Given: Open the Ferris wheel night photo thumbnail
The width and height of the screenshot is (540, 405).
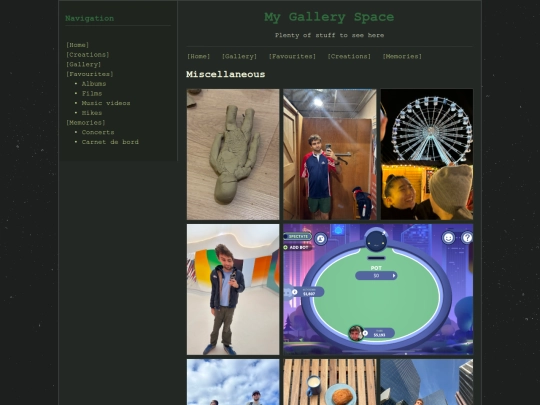Looking at the screenshot, I should [x=427, y=154].
